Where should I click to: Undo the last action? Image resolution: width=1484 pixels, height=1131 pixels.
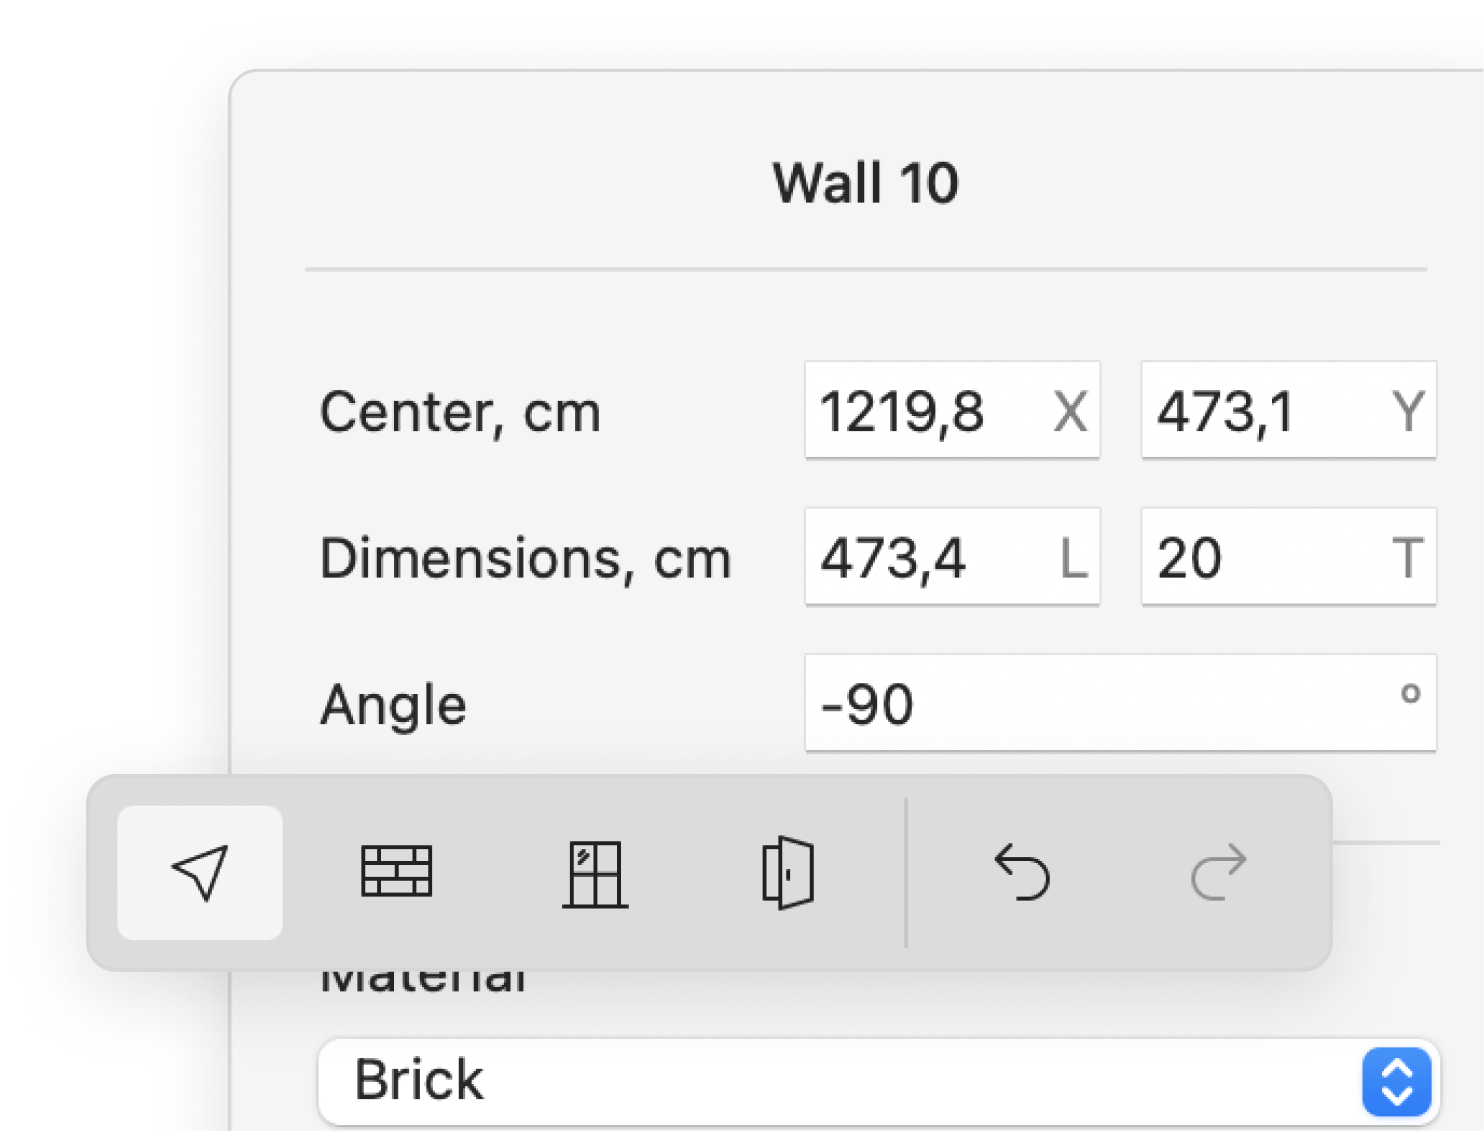coord(1022,872)
